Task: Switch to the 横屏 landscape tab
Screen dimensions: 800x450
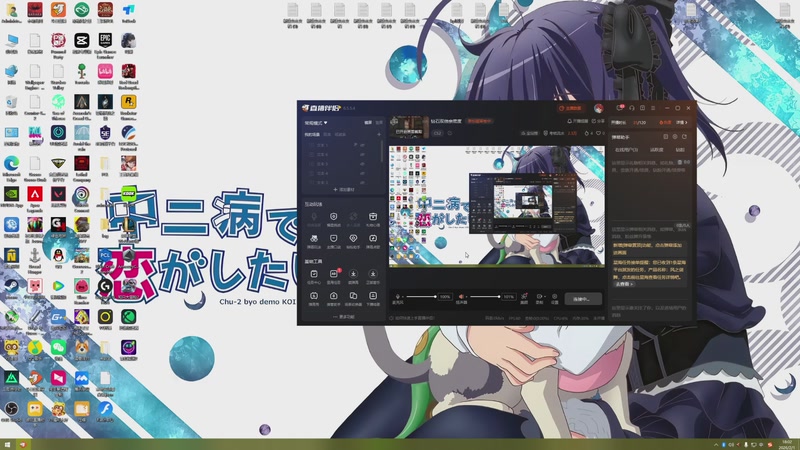Action: tap(368, 123)
